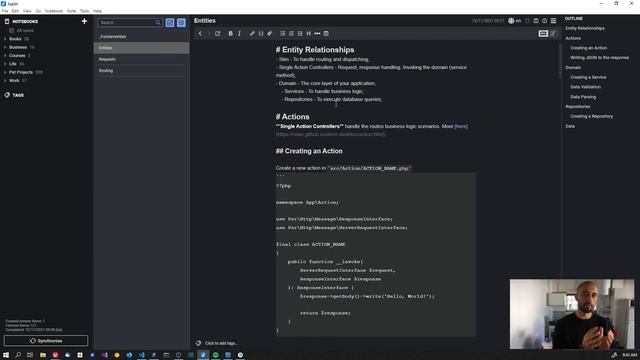The image size is (640, 360).
Task: Expand the Business notebook
Action: pyautogui.click(x=5, y=47)
